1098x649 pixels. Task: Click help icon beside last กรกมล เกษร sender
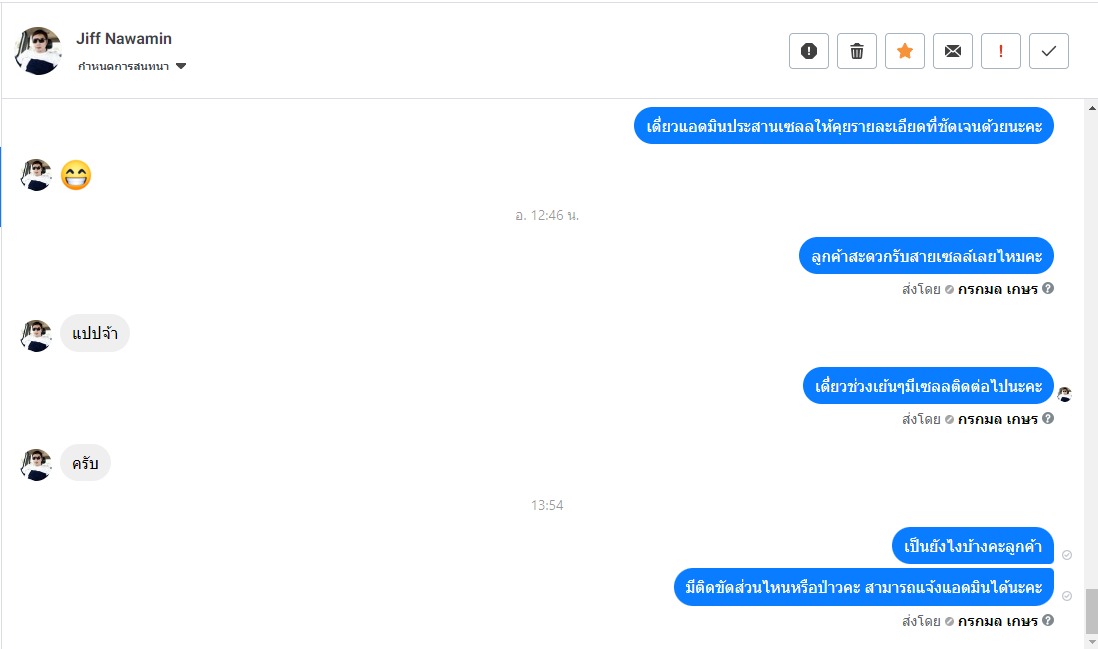point(1048,620)
